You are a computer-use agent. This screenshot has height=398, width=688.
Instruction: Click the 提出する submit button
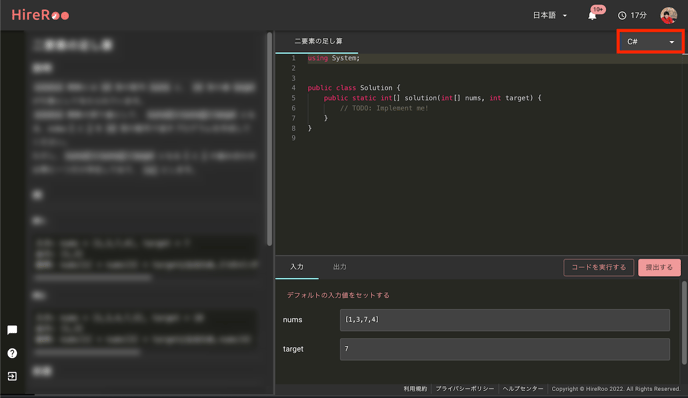(x=659, y=267)
